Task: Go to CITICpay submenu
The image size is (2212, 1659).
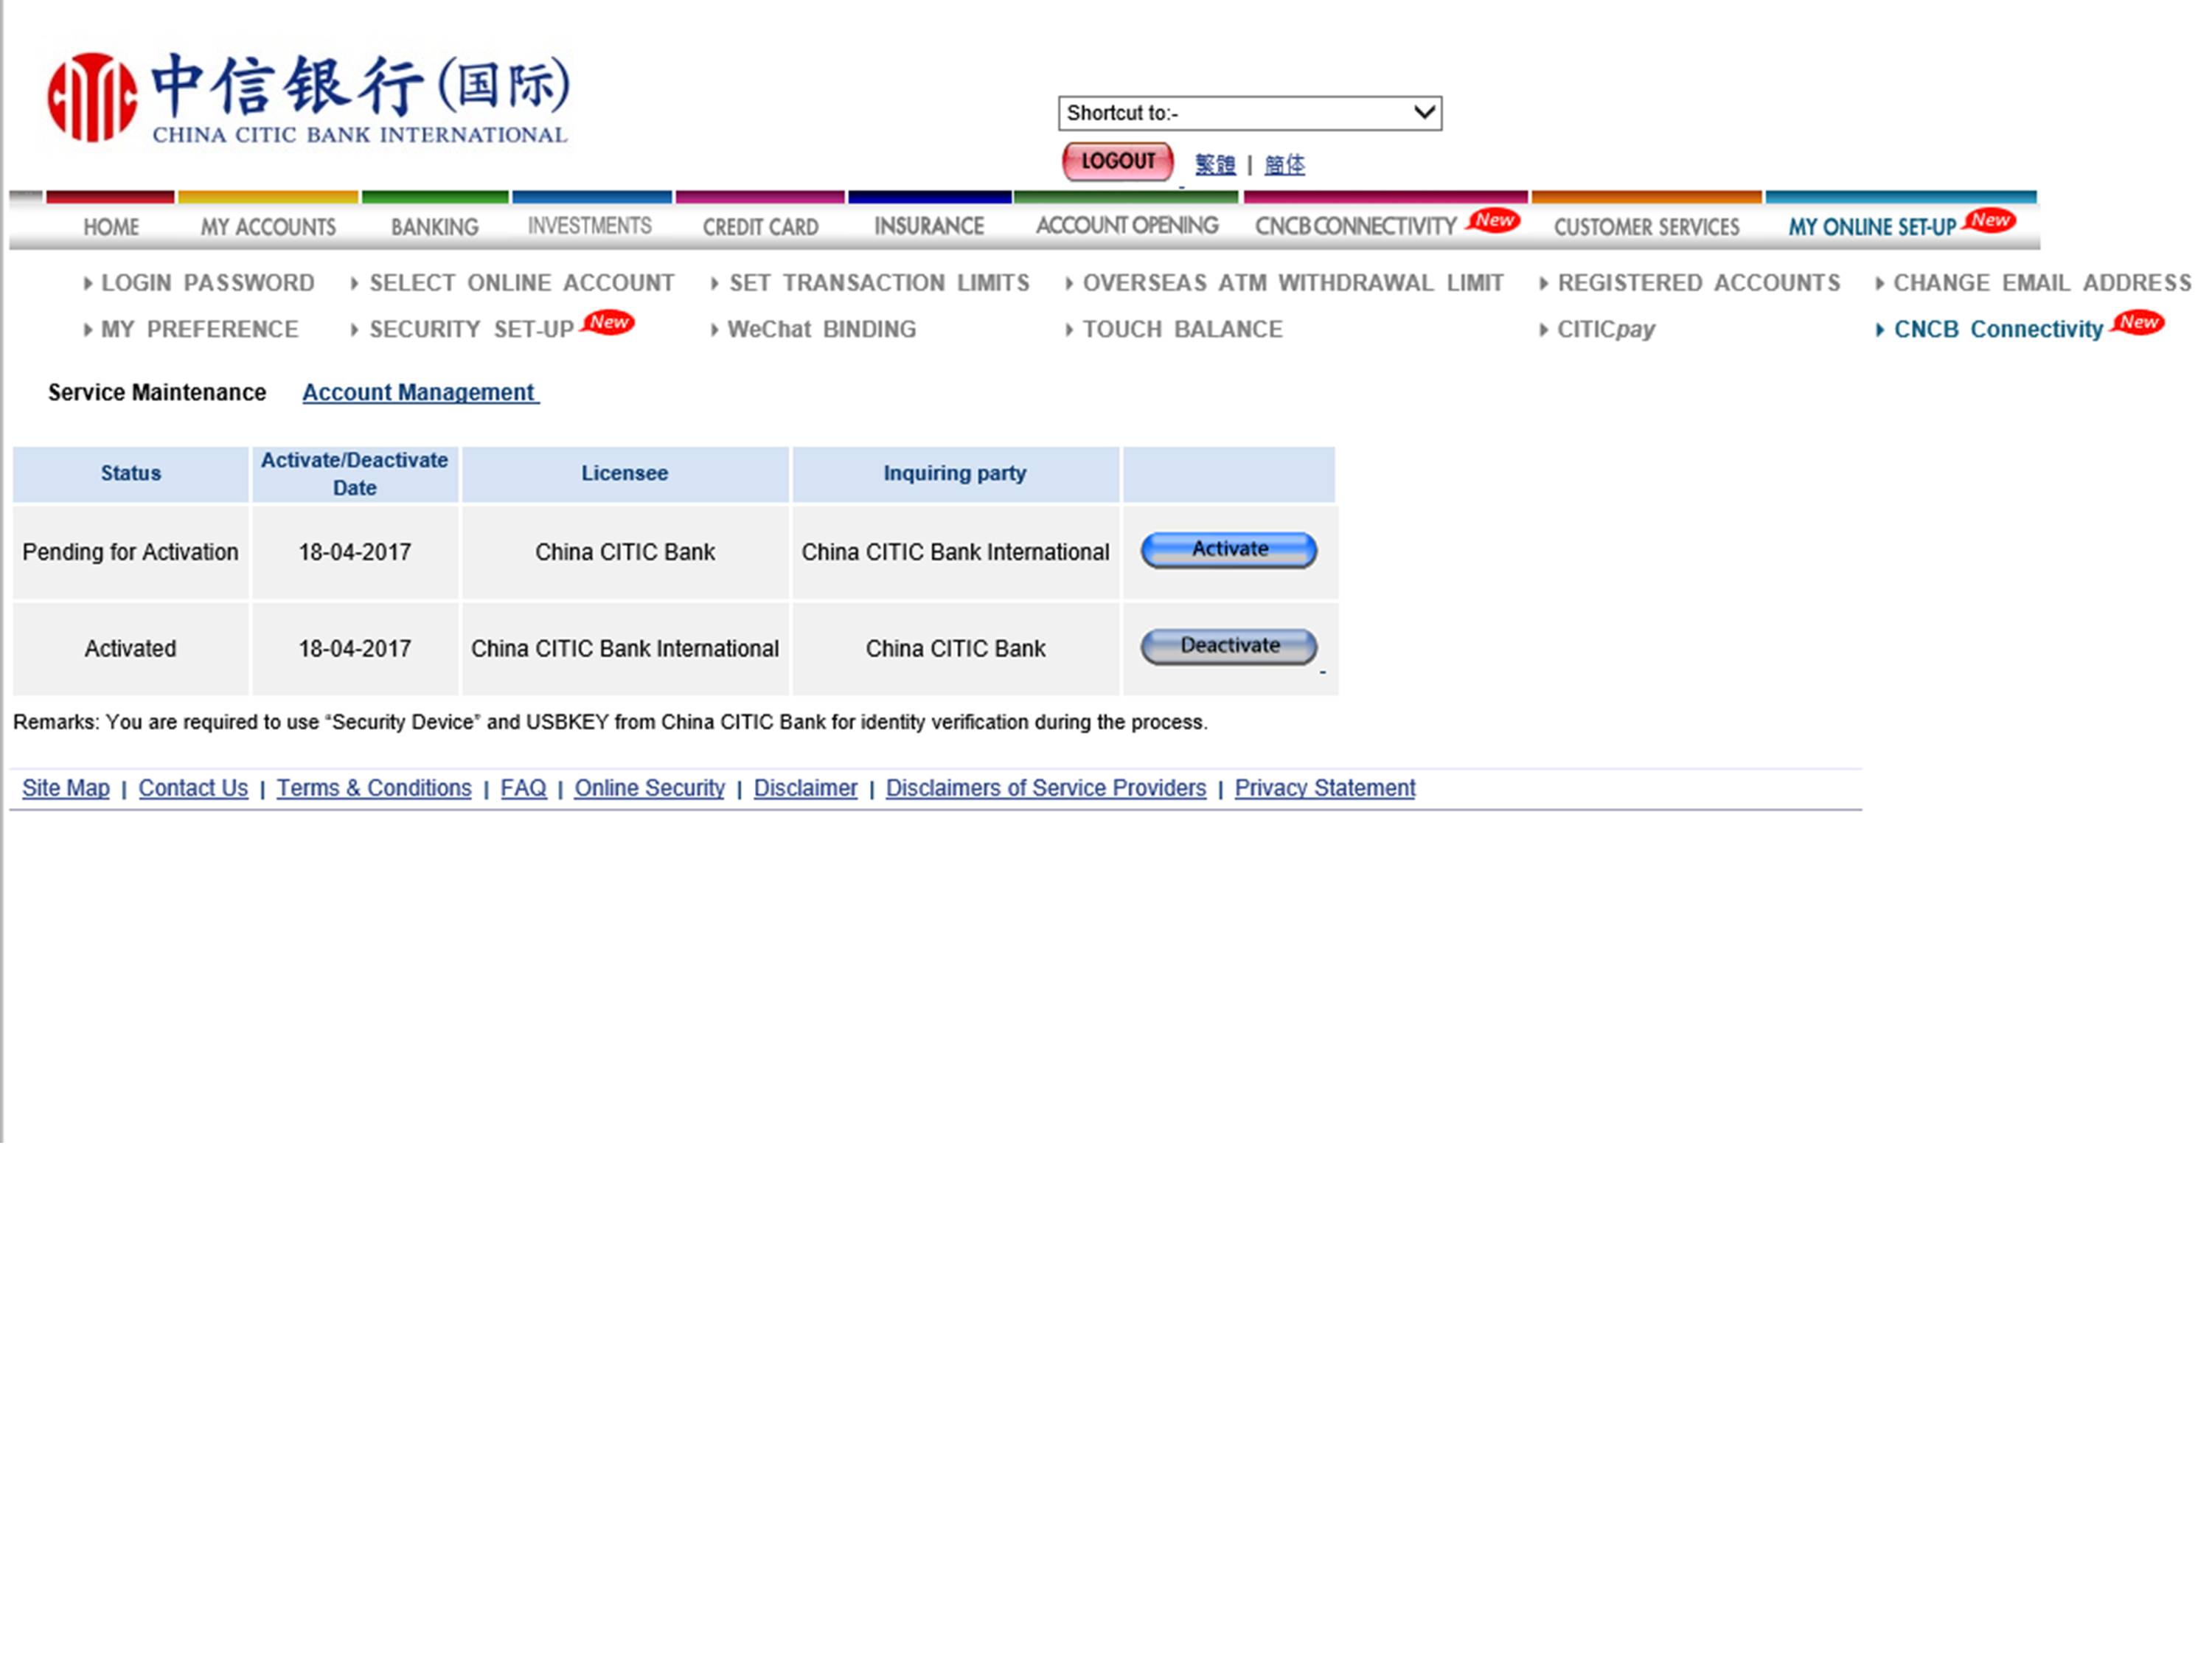Action: point(1606,329)
